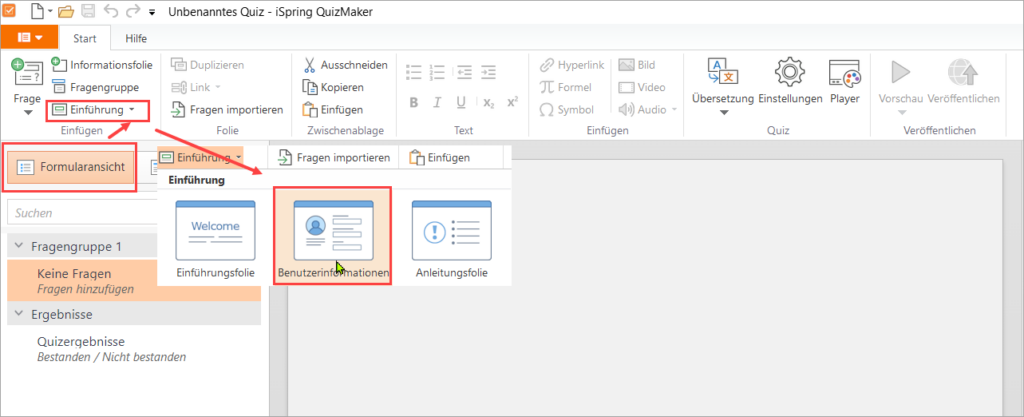Collapse the Ergebnisse section chevron

(x=18, y=314)
